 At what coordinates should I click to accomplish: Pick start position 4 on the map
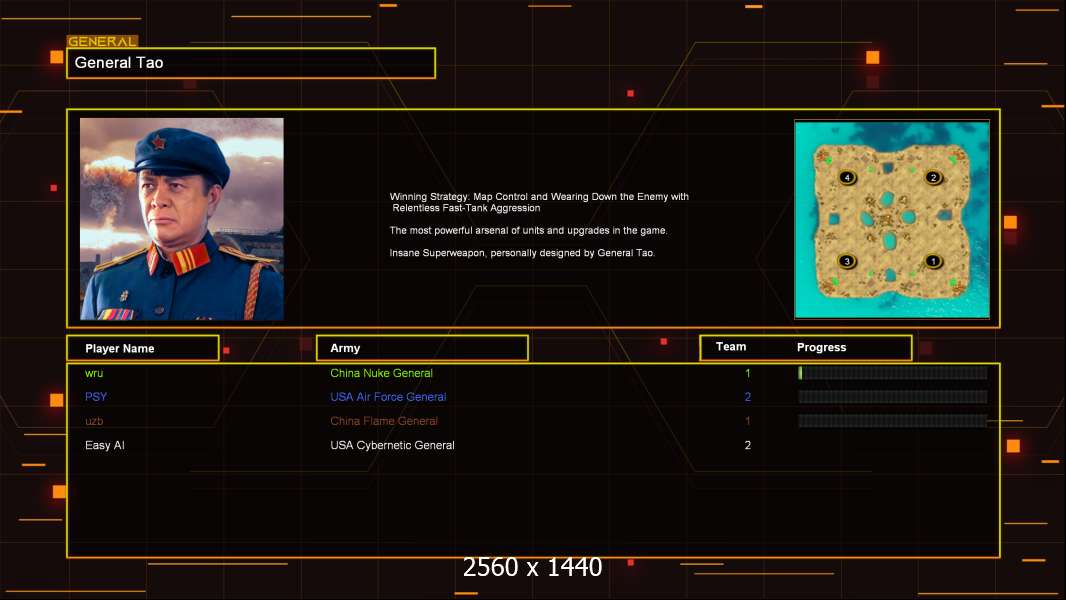847,177
